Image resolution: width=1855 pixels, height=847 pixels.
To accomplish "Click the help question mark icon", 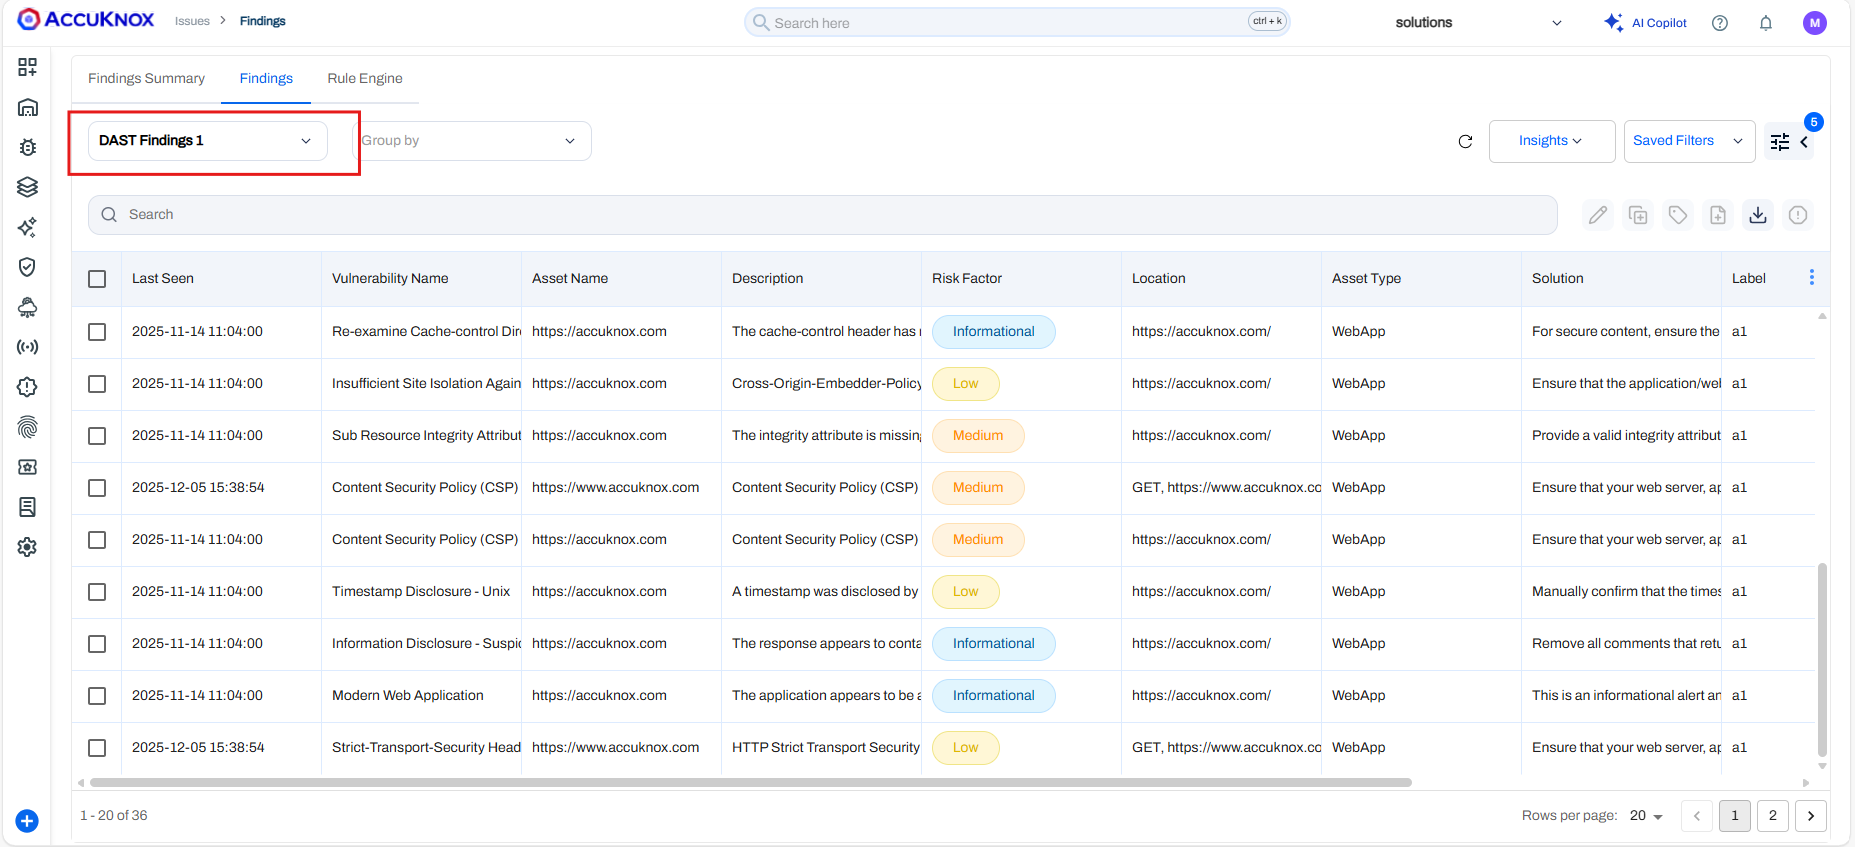I will click(1720, 23).
